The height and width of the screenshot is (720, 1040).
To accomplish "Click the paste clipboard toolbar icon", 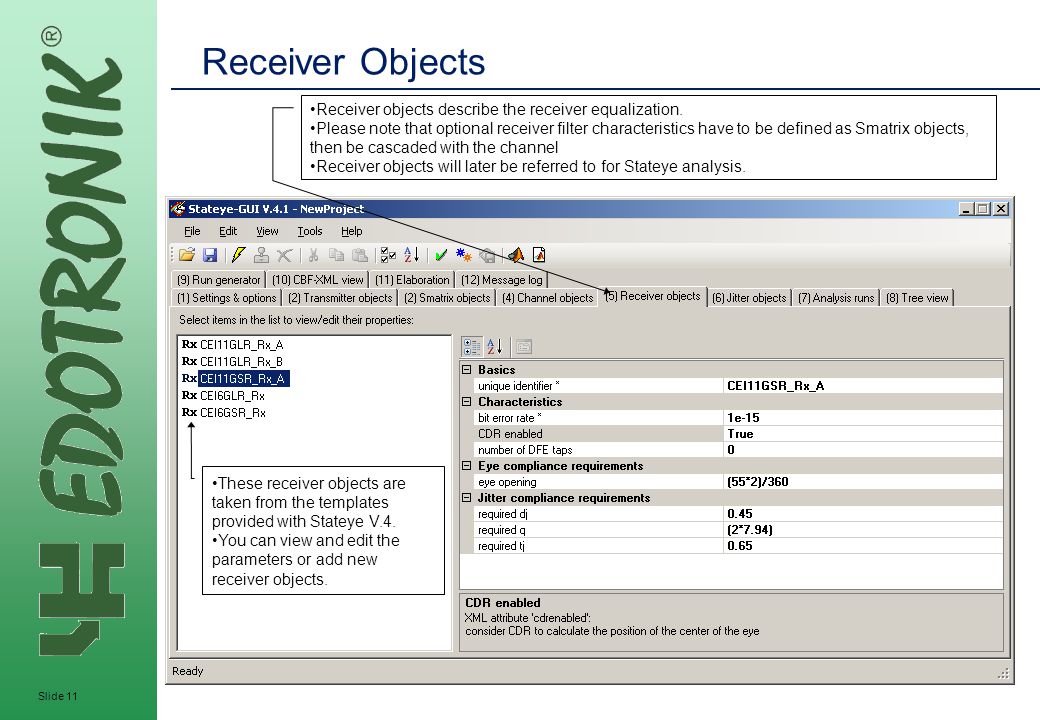I will click(x=359, y=255).
